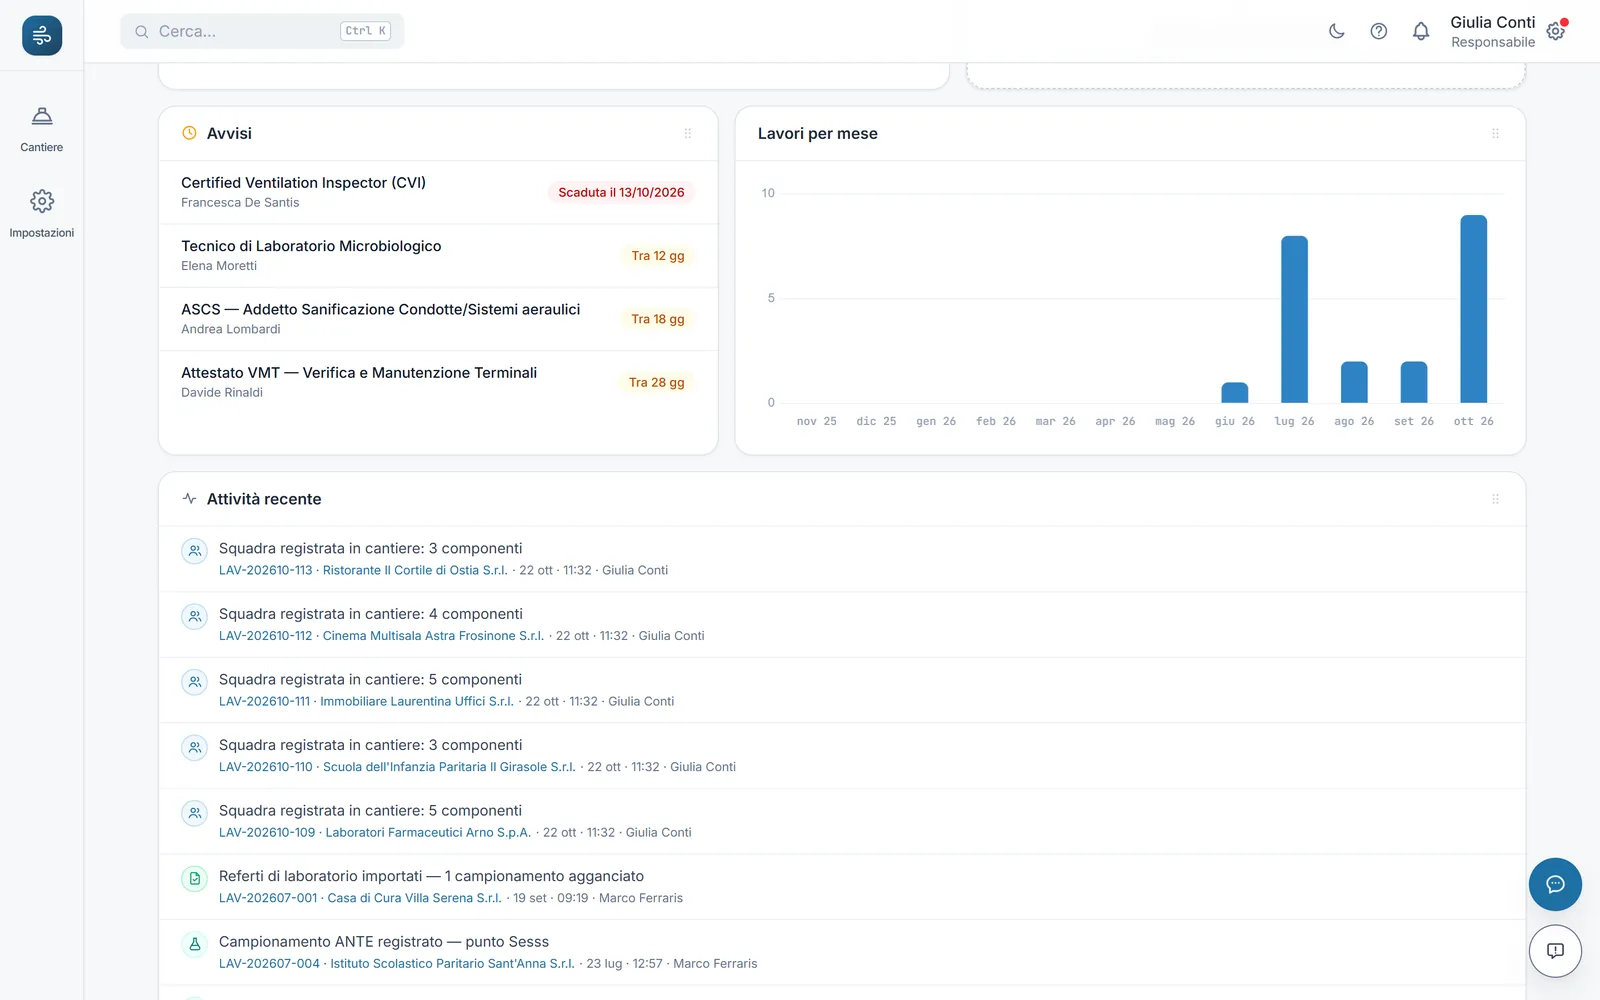Open Impostazioni from the sidebar
The height and width of the screenshot is (1000, 1600).
point(42,214)
